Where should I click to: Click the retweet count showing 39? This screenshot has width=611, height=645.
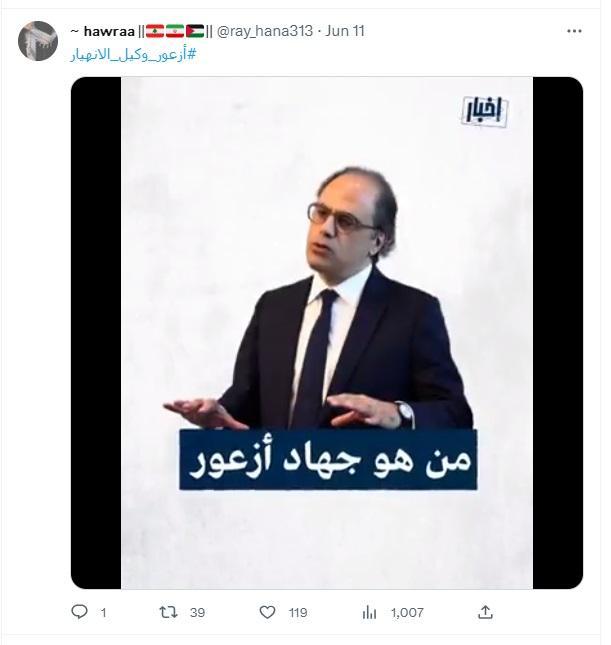pos(197,613)
